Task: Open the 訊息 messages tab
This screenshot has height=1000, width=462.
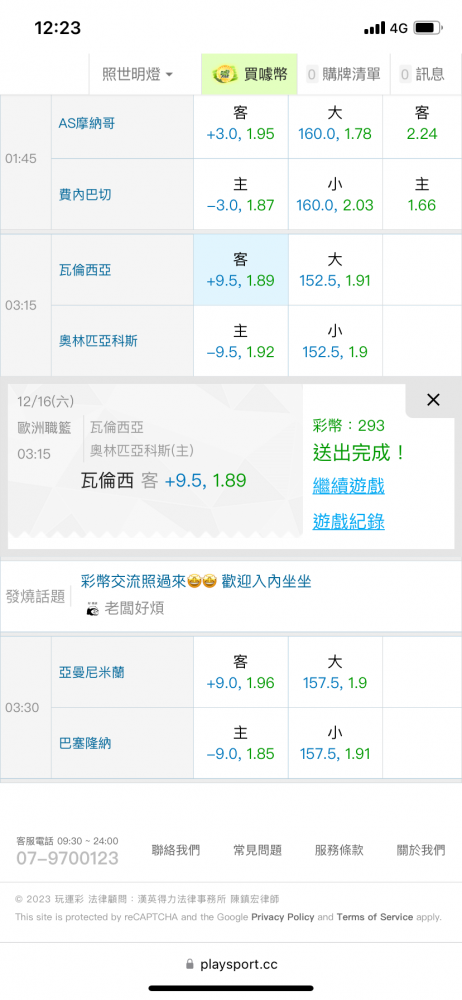Action: (422, 74)
